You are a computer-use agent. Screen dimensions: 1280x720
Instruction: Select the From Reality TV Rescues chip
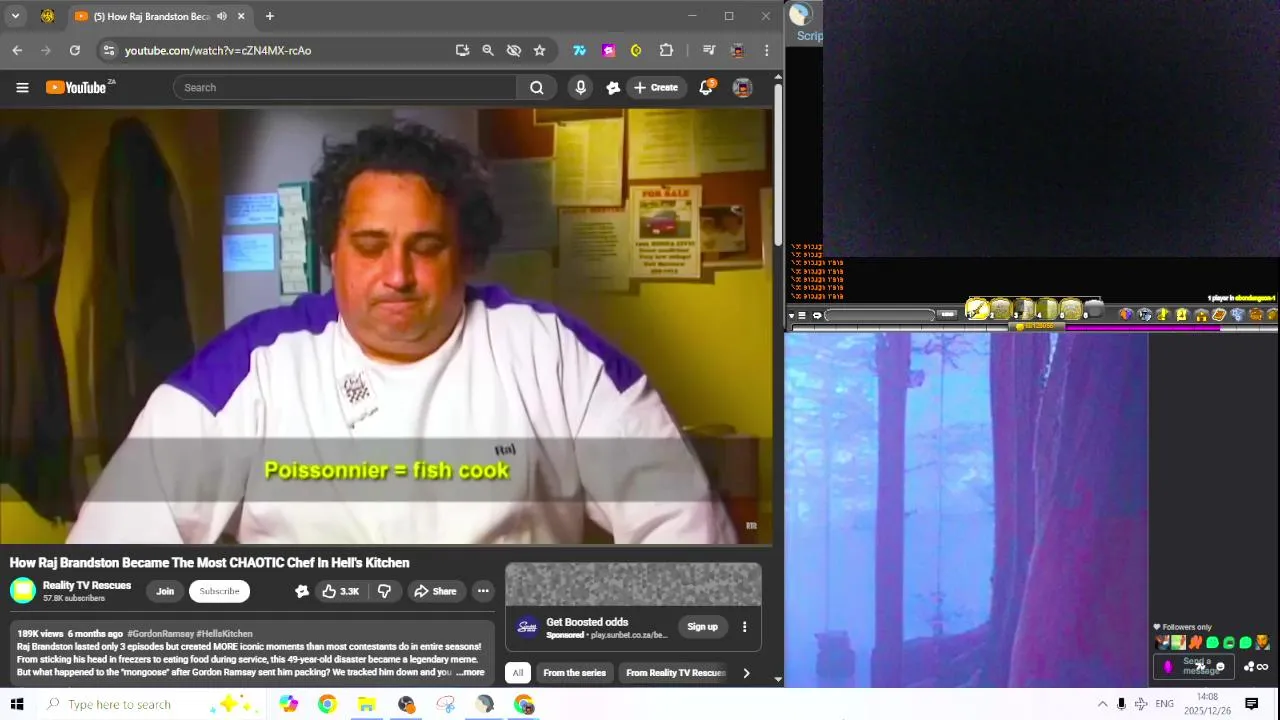675,673
